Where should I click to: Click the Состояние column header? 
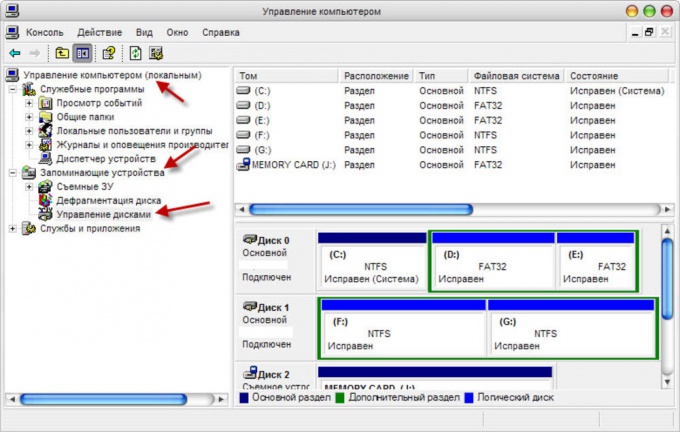click(x=610, y=76)
